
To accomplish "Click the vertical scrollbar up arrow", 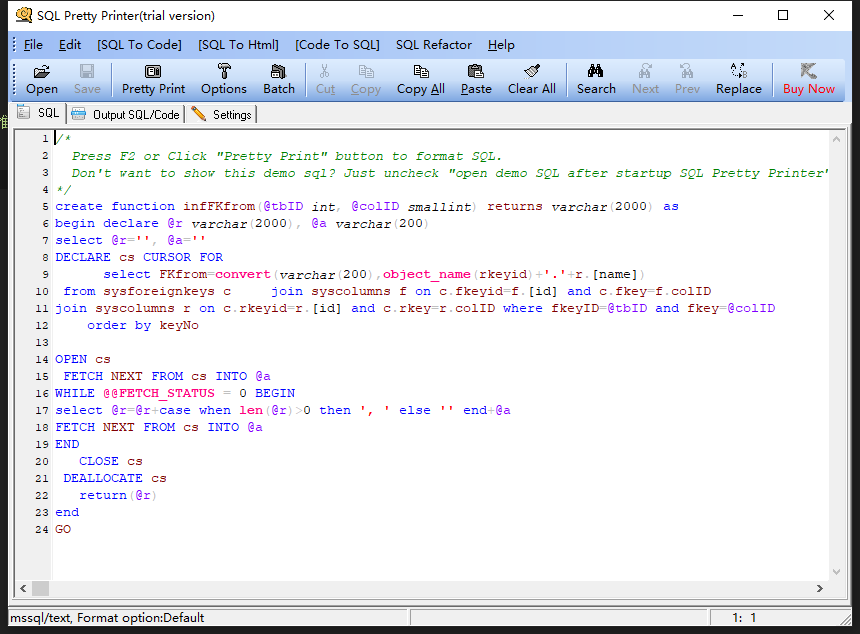I will [836, 139].
